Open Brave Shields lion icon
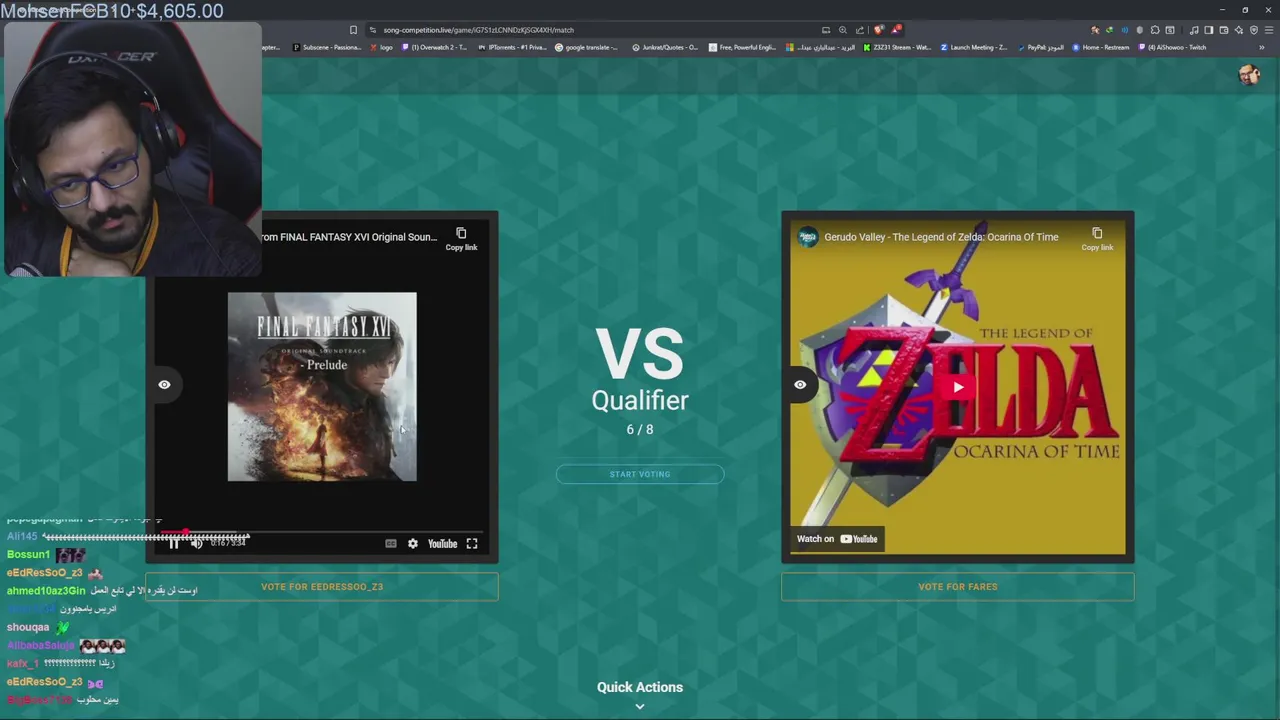This screenshot has height=720, width=1280. (878, 30)
